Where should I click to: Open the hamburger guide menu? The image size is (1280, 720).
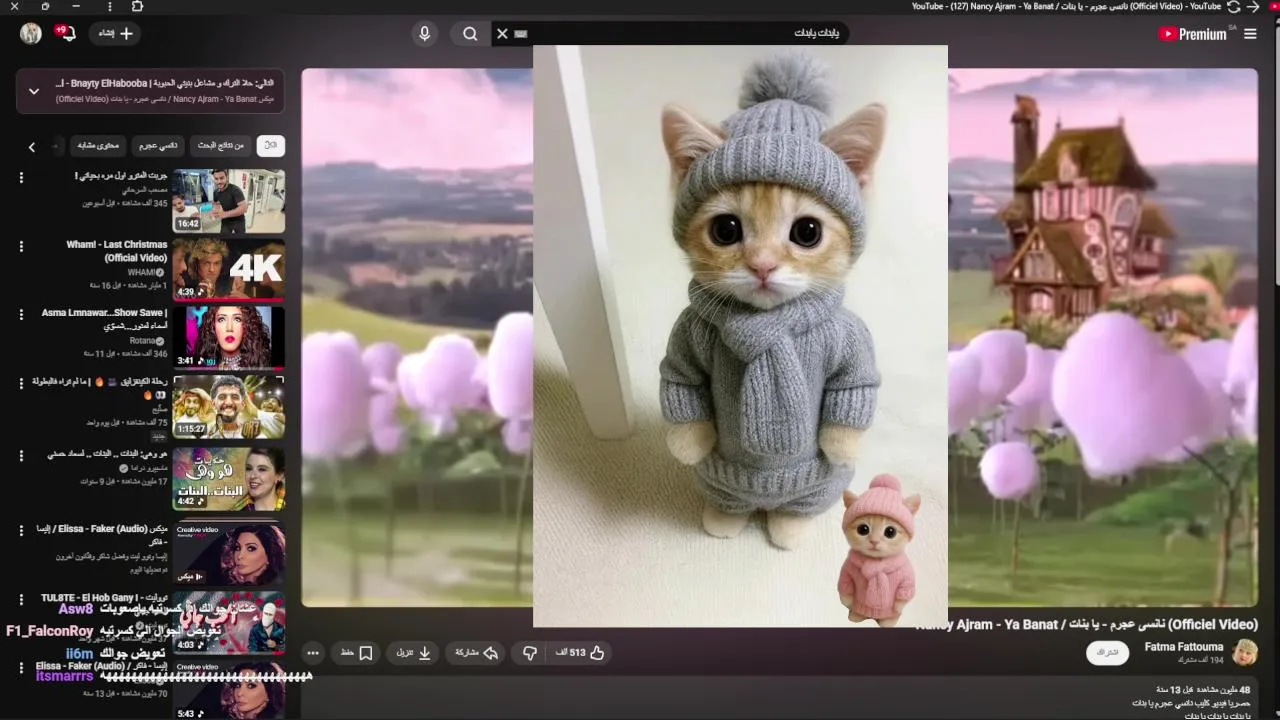[x=1250, y=34]
